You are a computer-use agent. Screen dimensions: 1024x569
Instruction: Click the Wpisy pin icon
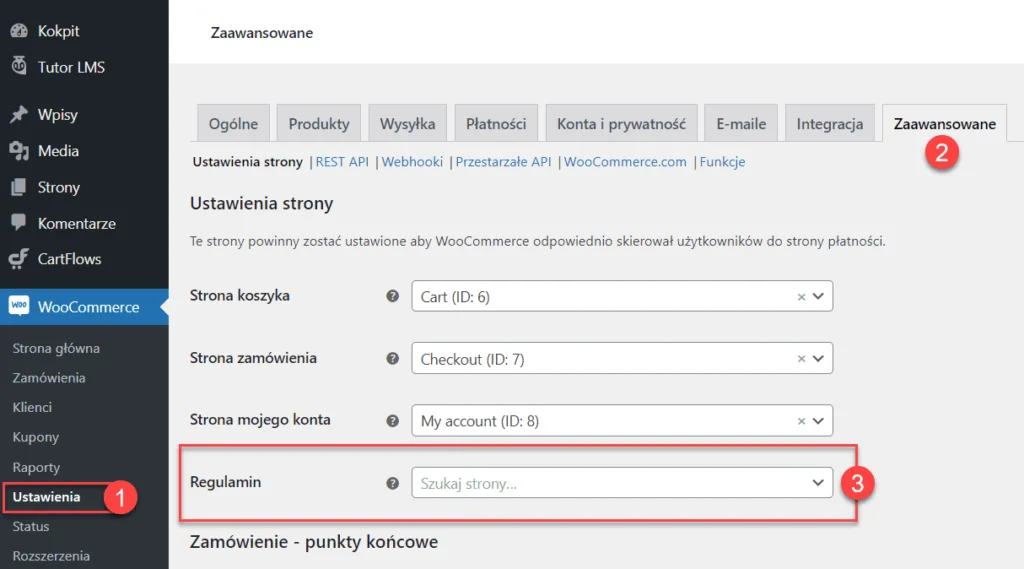click(x=19, y=114)
